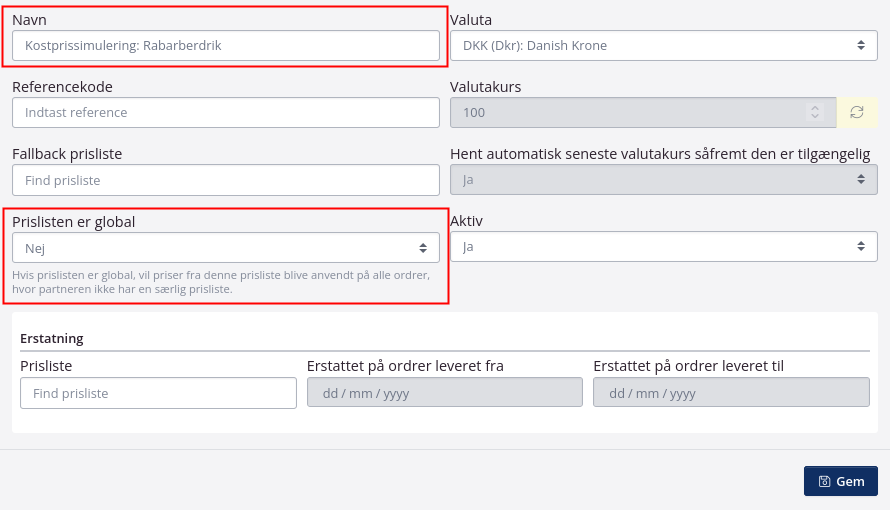The image size is (890, 510).
Task: Expand the Prislisten er global dropdown
Action: point(225,248)
